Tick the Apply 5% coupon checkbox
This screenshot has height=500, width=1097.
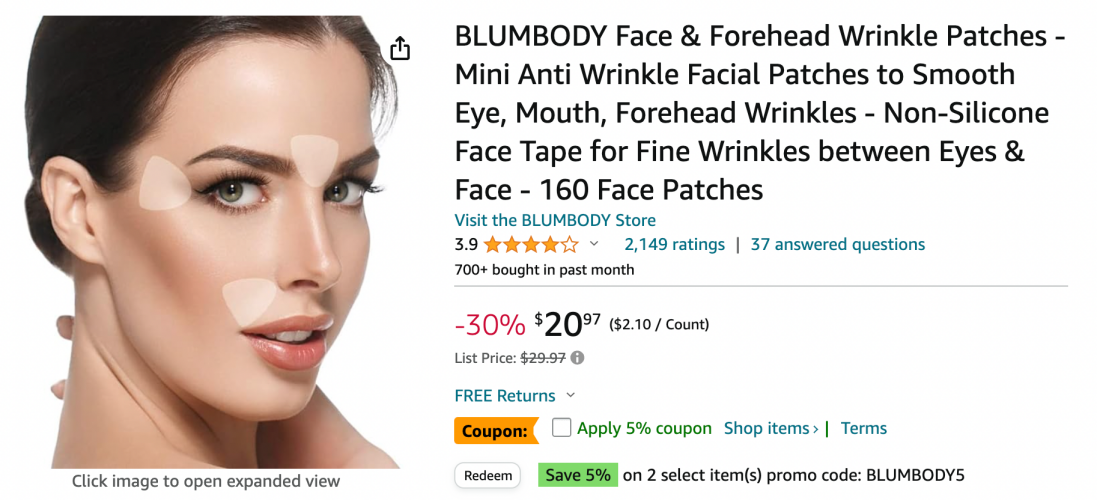[x=561, y=427]
